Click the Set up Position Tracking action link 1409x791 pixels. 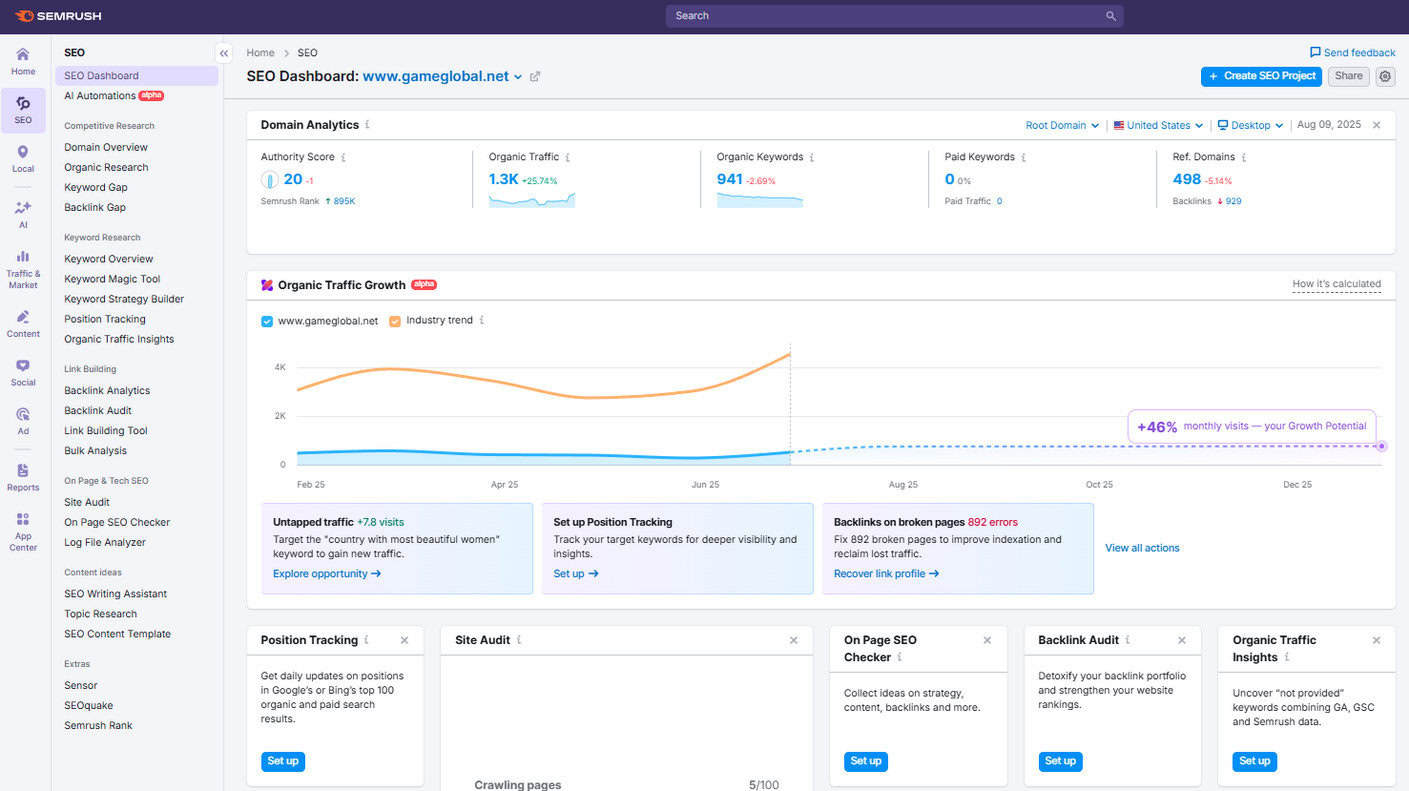[x=576, y=574]
